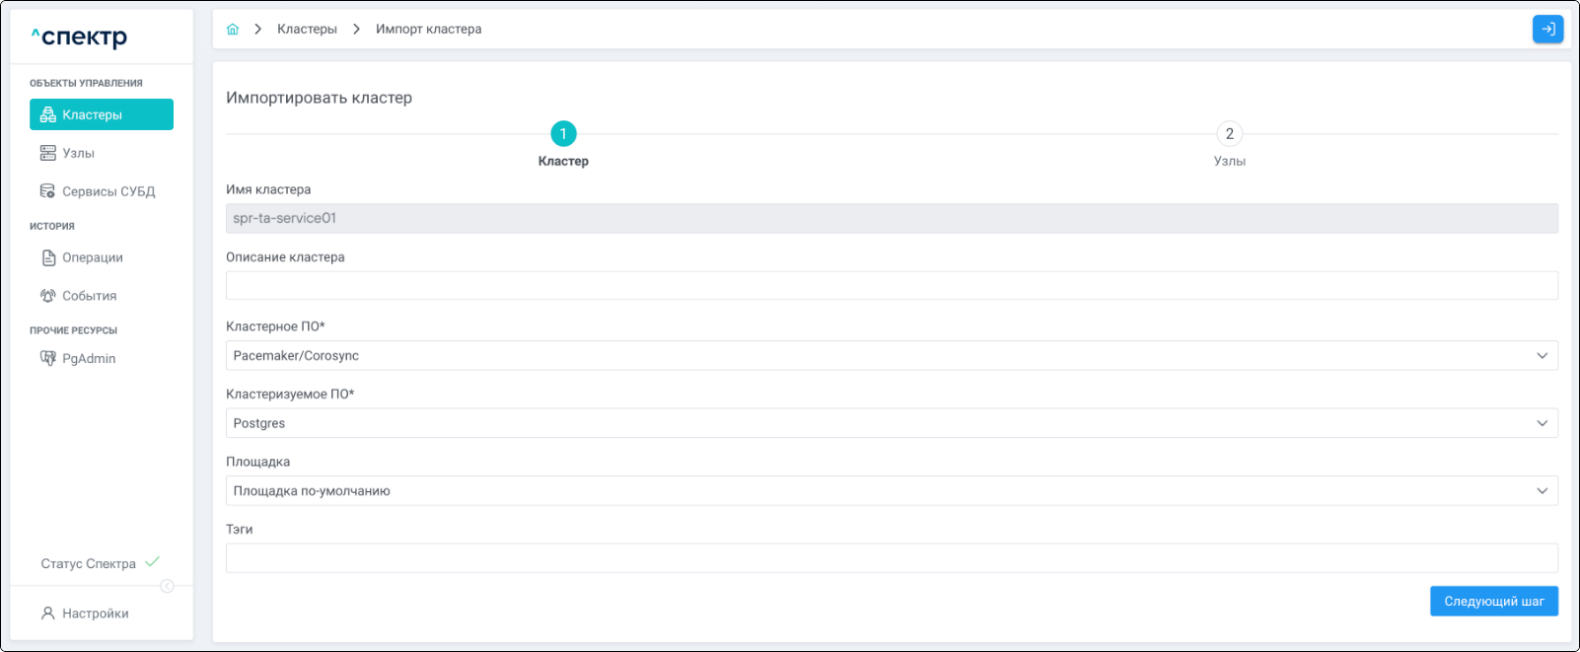The height and width of the screenshot is (652, 1580).
Task: Click the Настройки user icon
Action: 47,613
